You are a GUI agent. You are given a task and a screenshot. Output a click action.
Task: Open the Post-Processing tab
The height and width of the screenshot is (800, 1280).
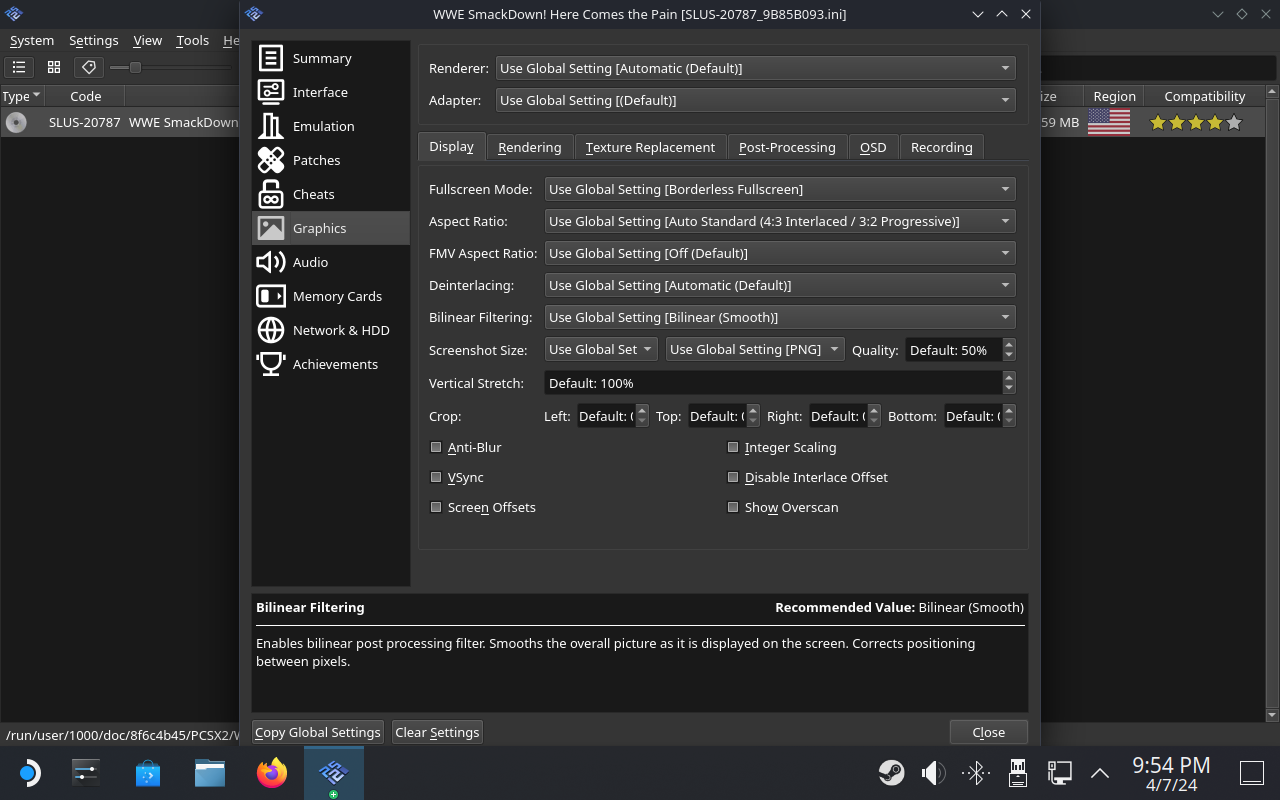point(787,147)
